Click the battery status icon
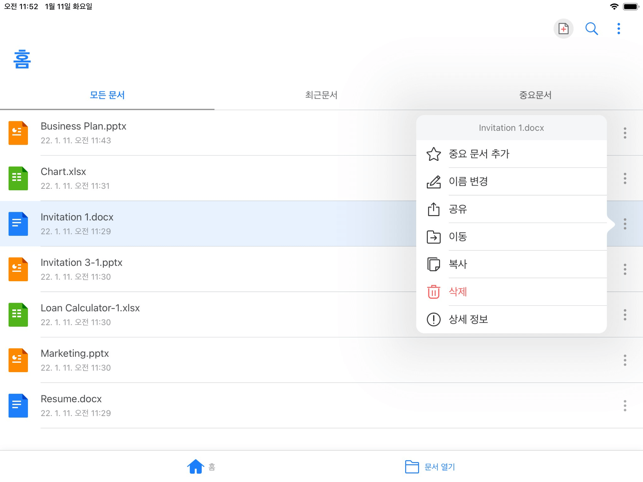 coord(631,7)
